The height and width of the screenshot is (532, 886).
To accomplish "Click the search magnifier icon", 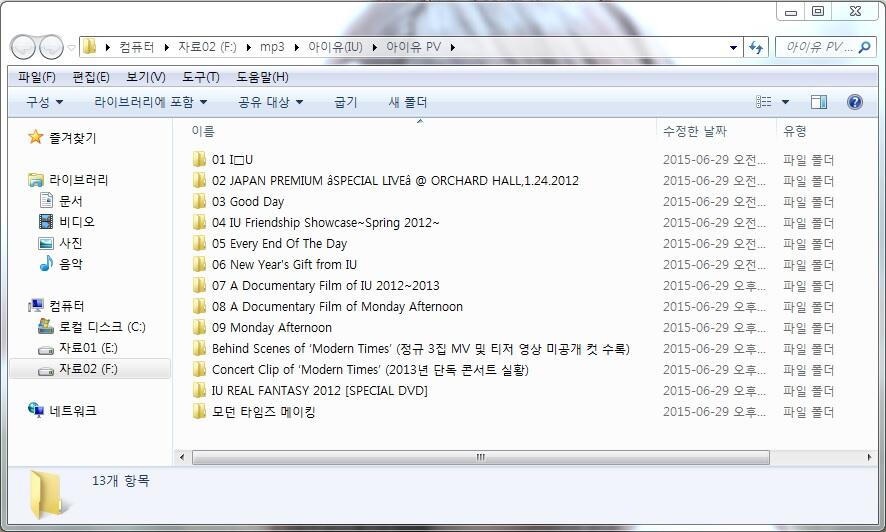I will pyautogui.click(x=864, y=47).
